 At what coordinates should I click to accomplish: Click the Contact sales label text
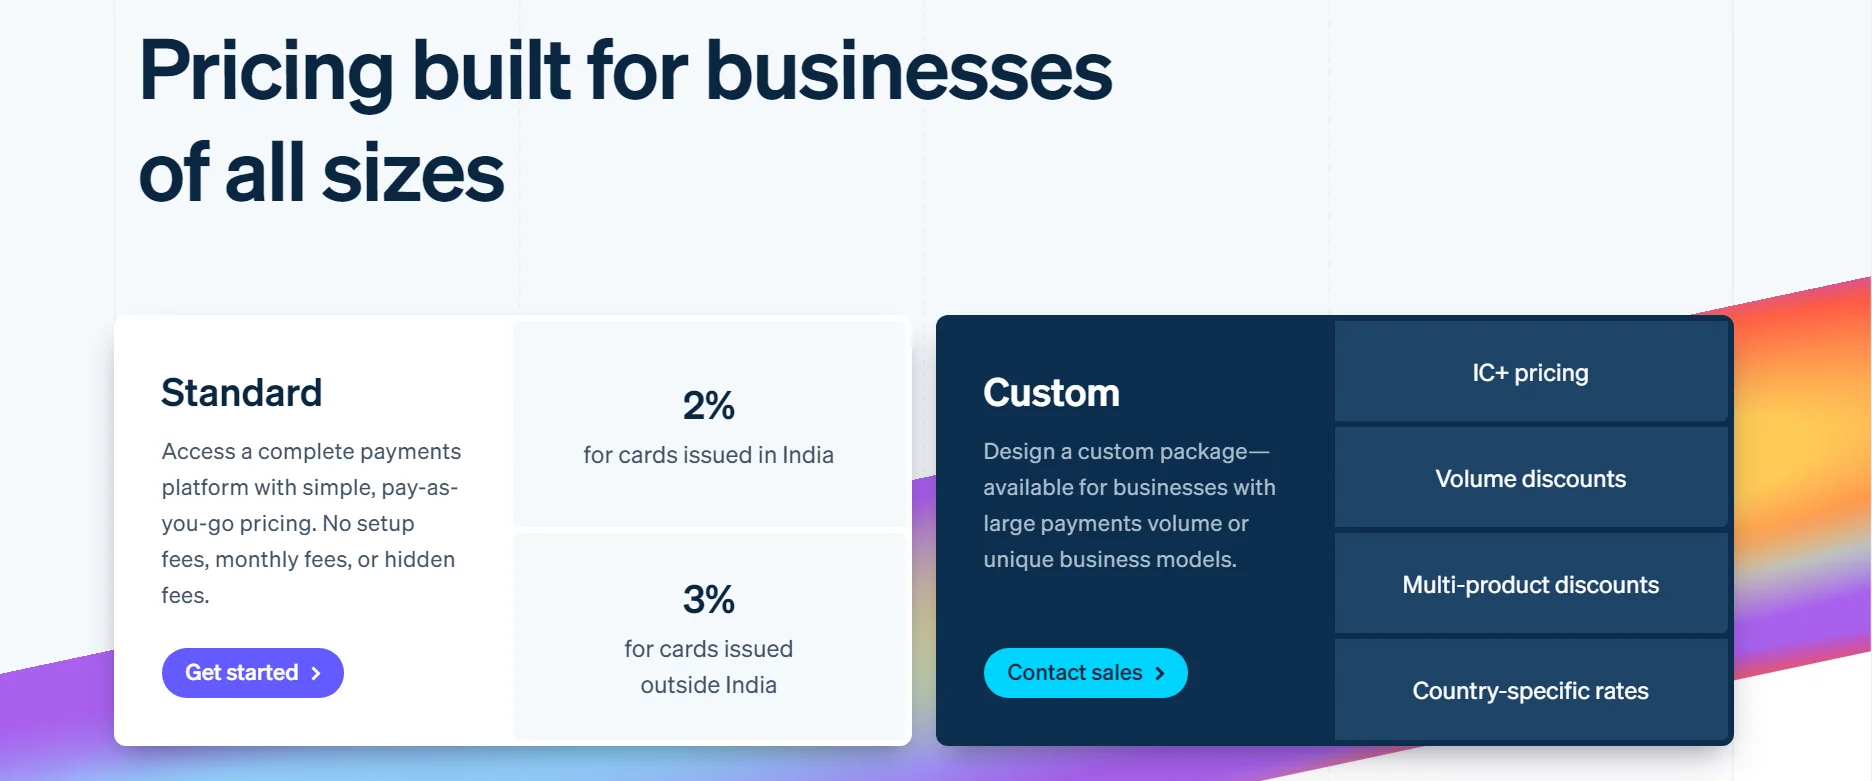(x=1075, y=673)
